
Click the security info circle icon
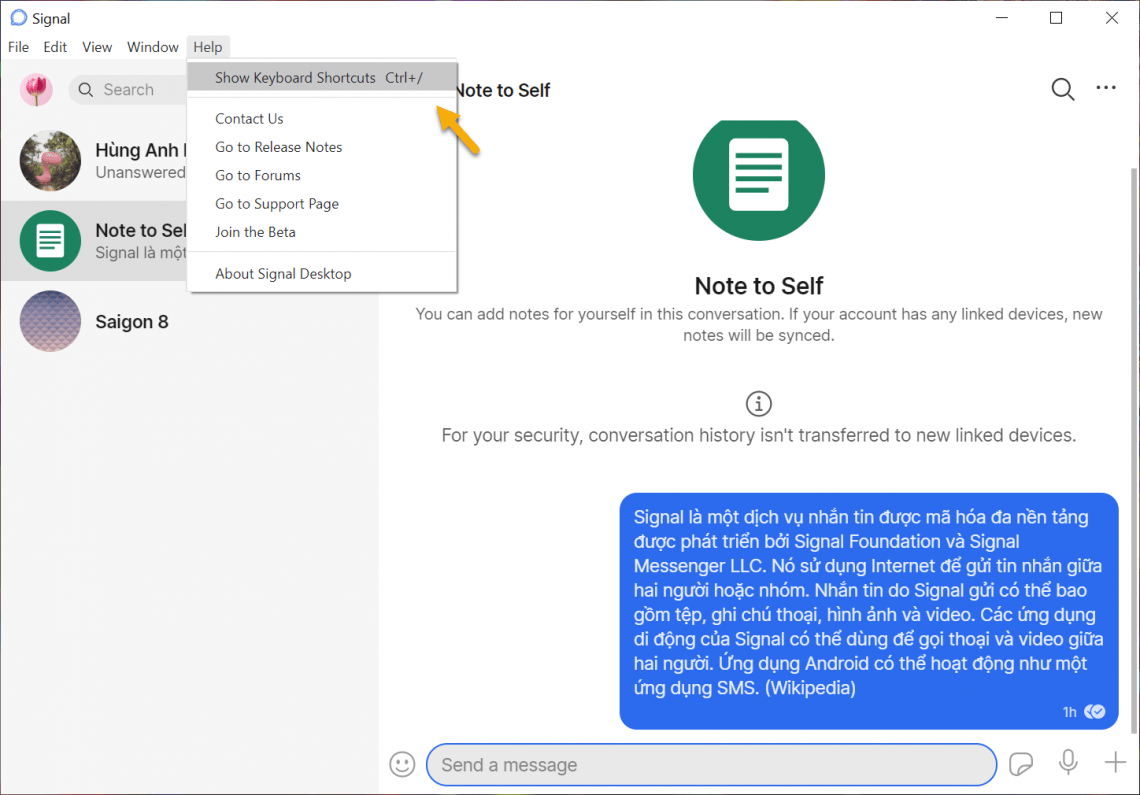click(759, 404)
